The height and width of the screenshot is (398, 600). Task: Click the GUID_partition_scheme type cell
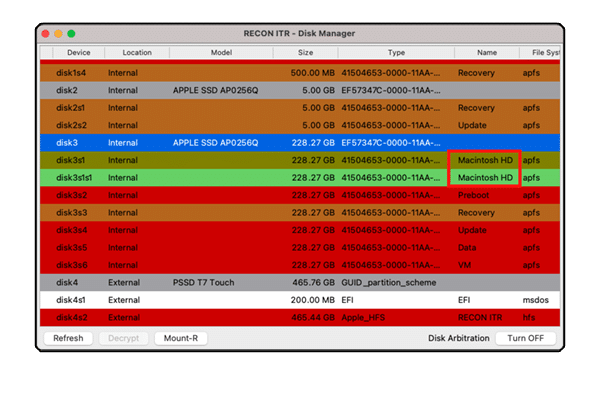coord(388,282)
